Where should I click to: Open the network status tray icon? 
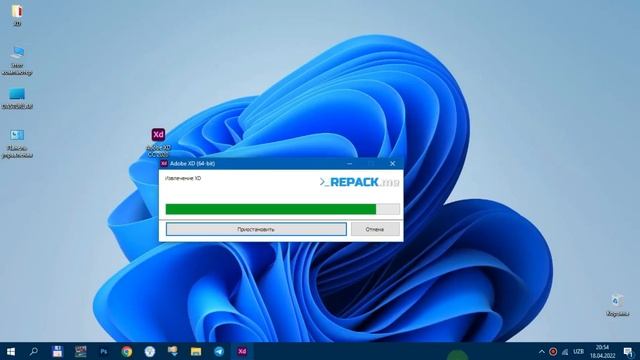point(565,351)
